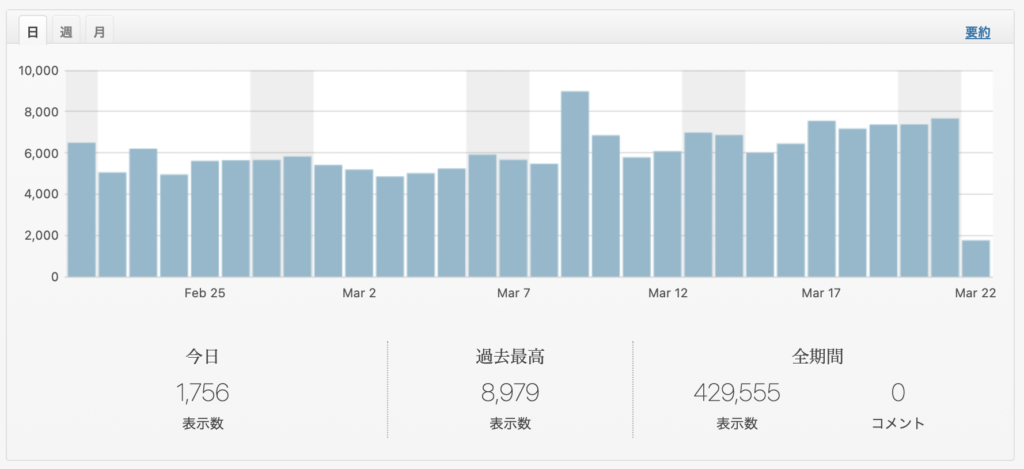Open the 要約 summary link

tap(977, 33)
